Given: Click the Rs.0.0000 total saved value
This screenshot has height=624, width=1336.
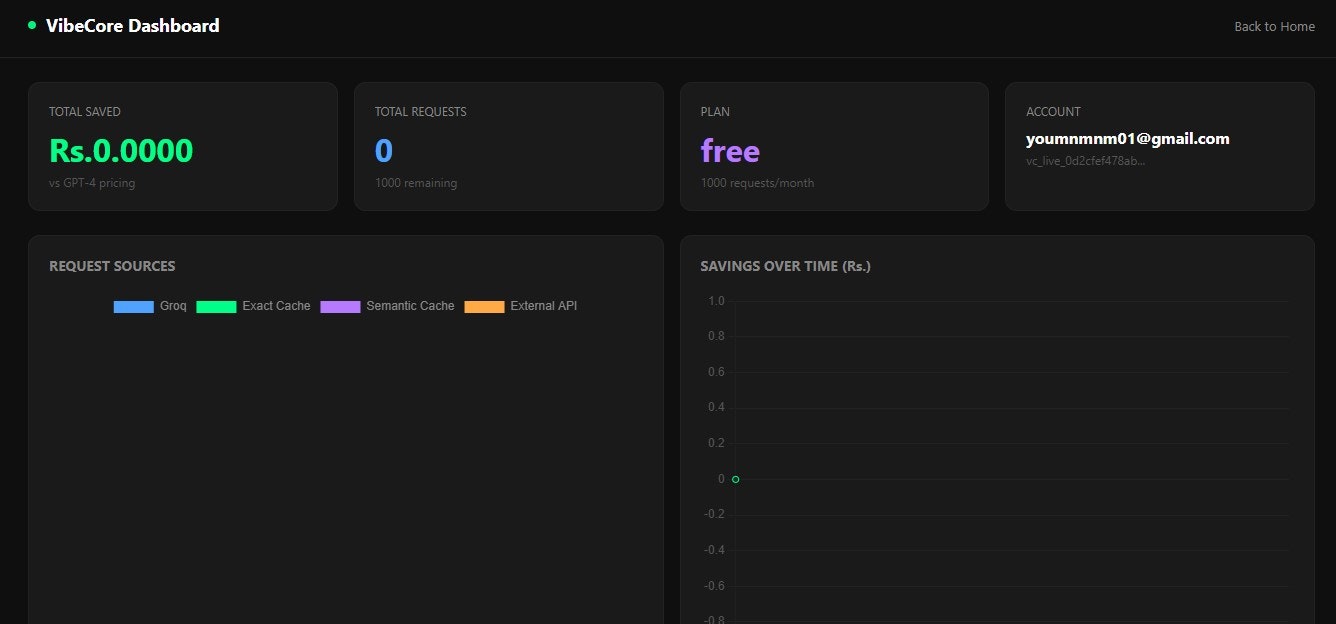Looking at the screenshot, I should point(121,151).
